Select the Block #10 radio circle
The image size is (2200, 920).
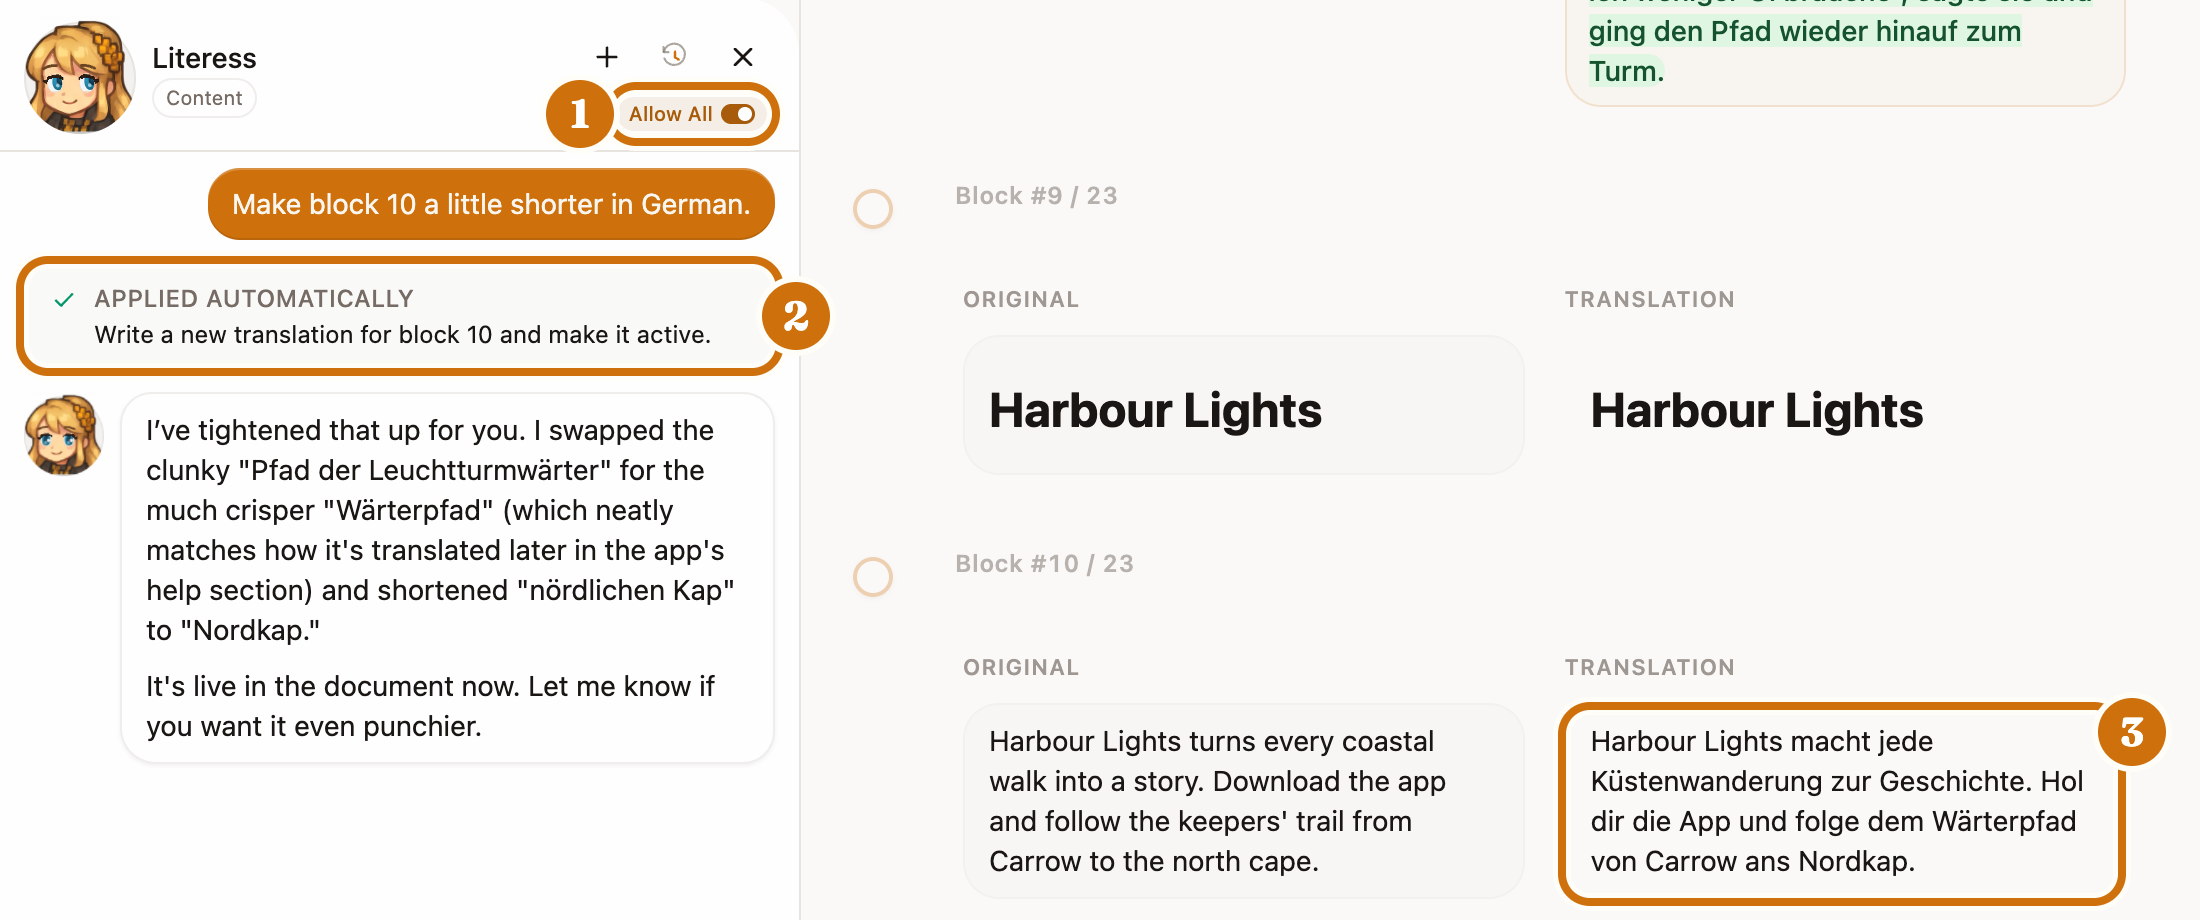click(872, 577)
